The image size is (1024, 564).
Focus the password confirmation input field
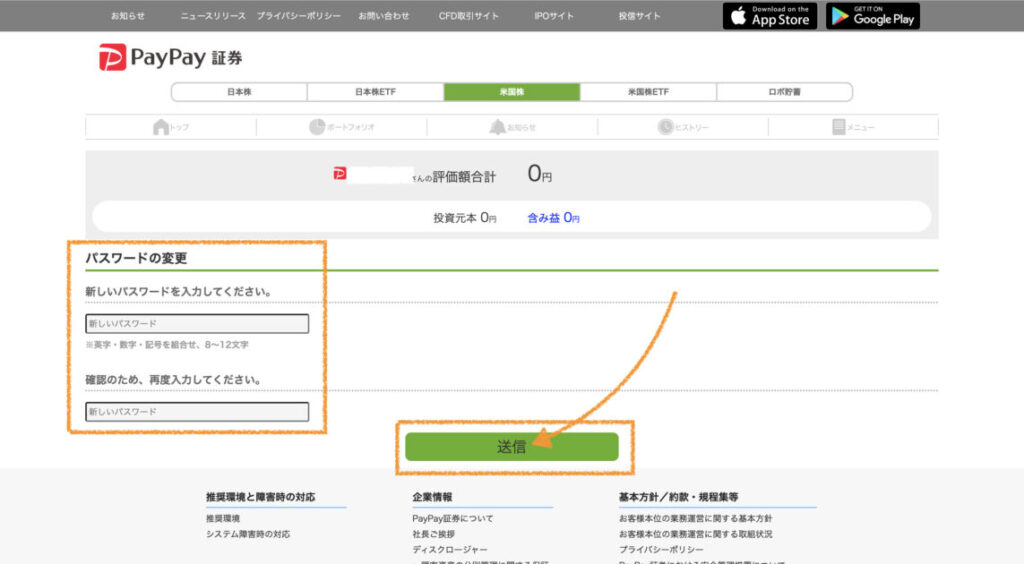coord(197,412)
